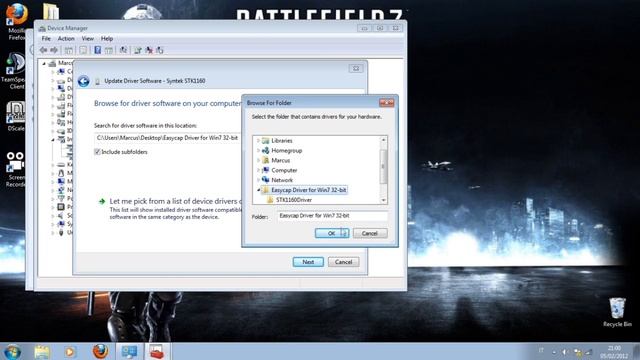Open Windows Media Player from the taskbar
This screenshot has width=640, height=360.
coord(70,351)
